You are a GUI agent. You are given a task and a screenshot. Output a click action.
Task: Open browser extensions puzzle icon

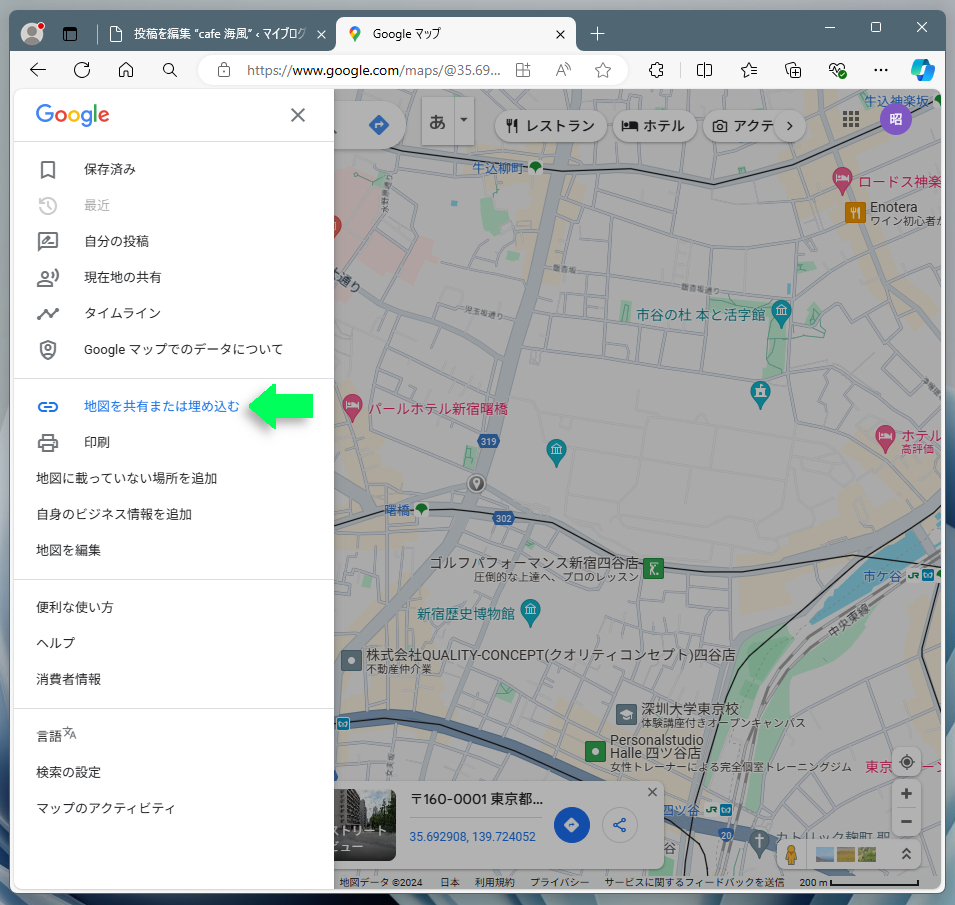pyautogui.click(x=656, y=71)
